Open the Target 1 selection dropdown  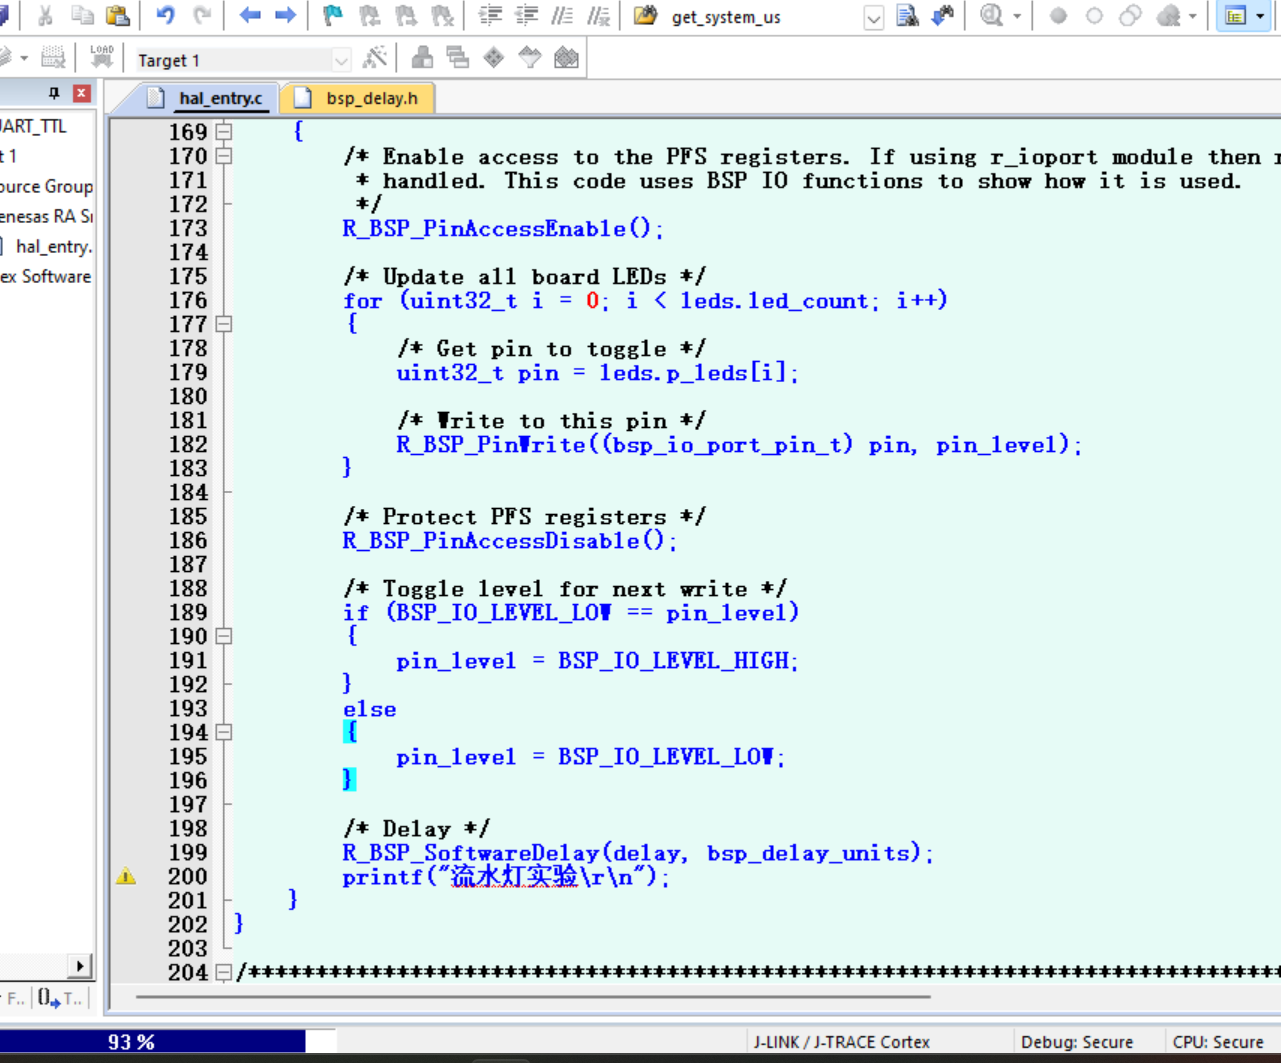click(341, 60)
